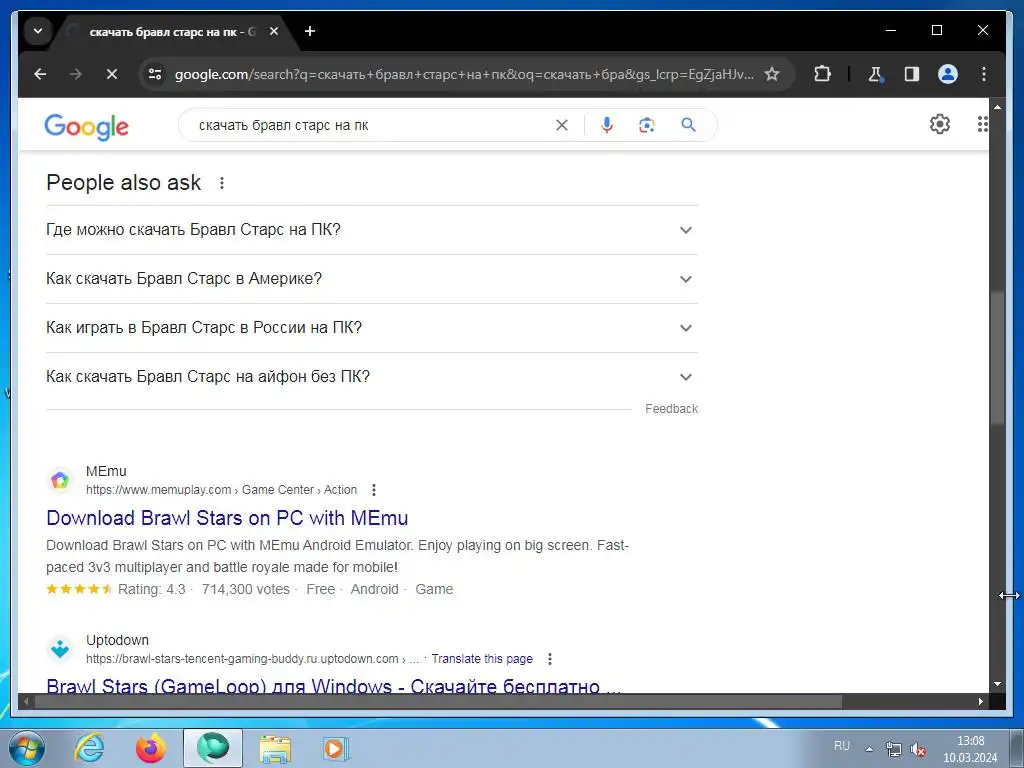The image size is (1024, 768).
Task: Toggle the Chrome side panel
Action: (912, 74)
